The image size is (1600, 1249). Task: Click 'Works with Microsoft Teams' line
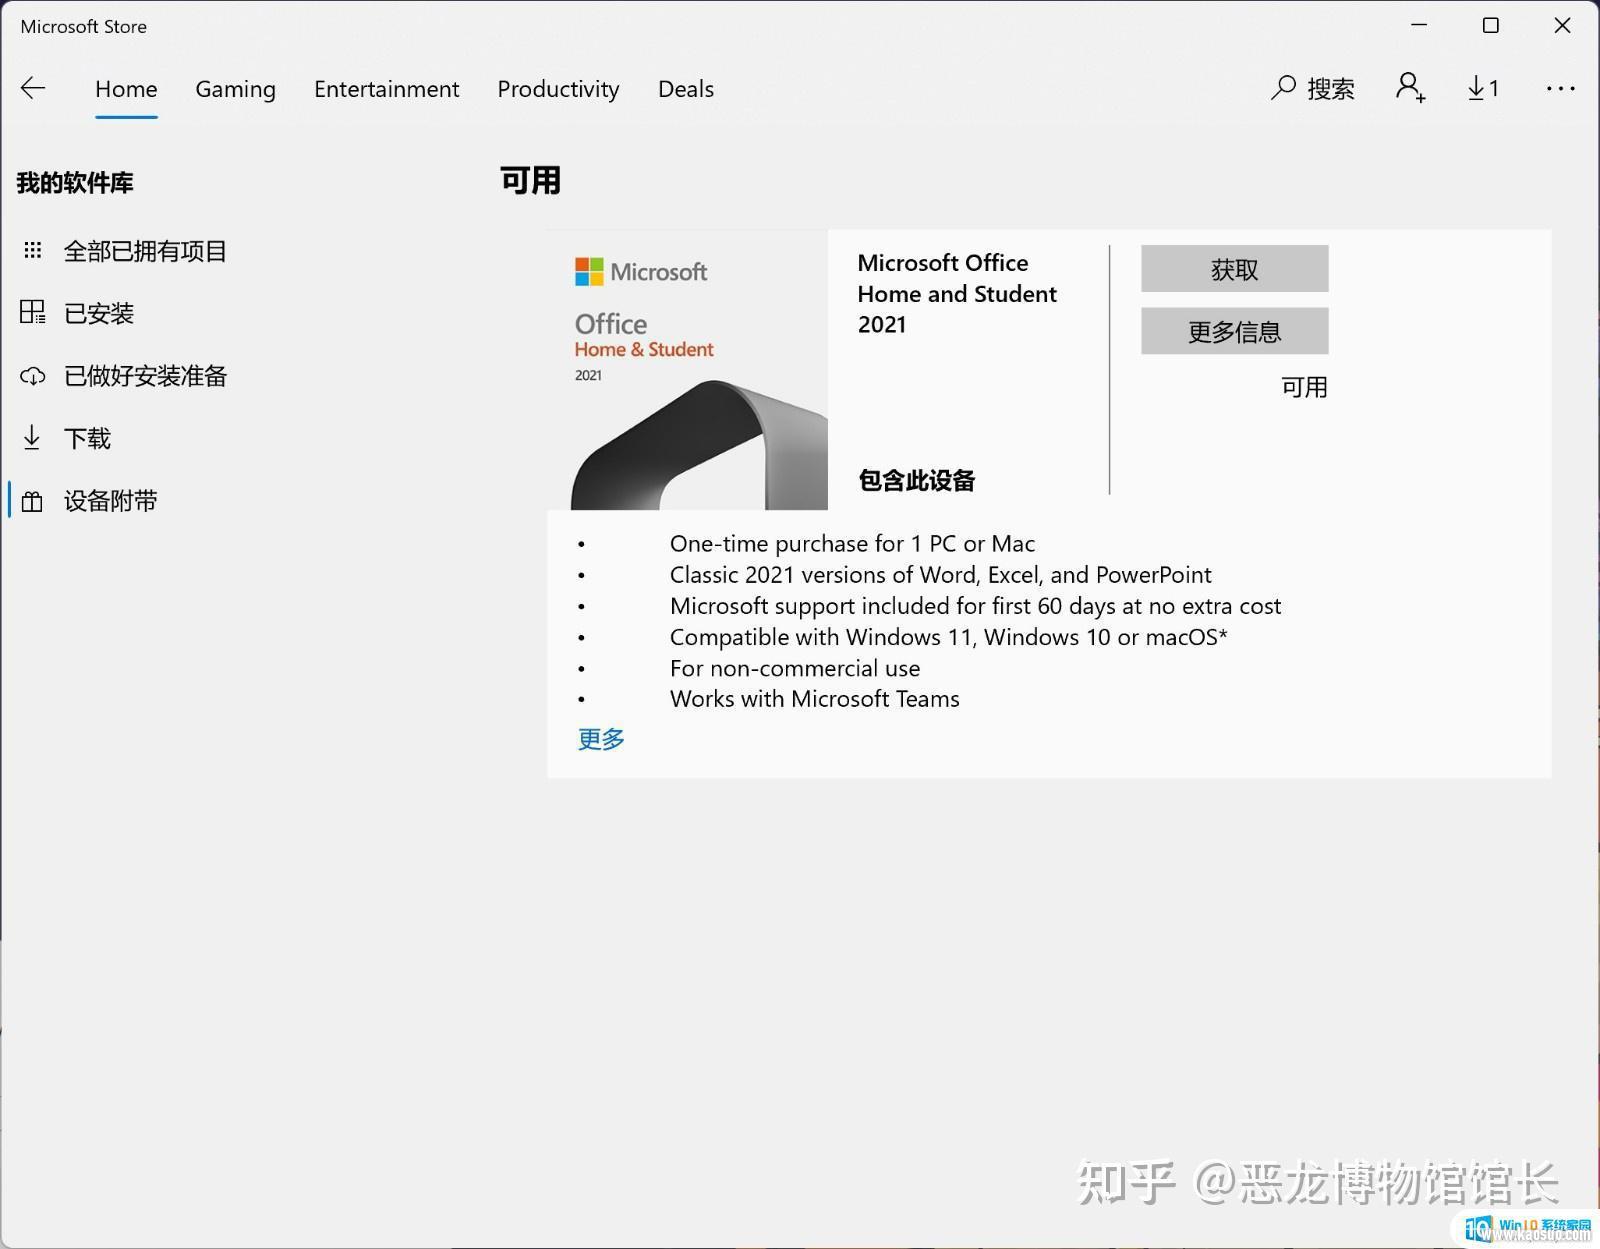[x=814, y=699]
